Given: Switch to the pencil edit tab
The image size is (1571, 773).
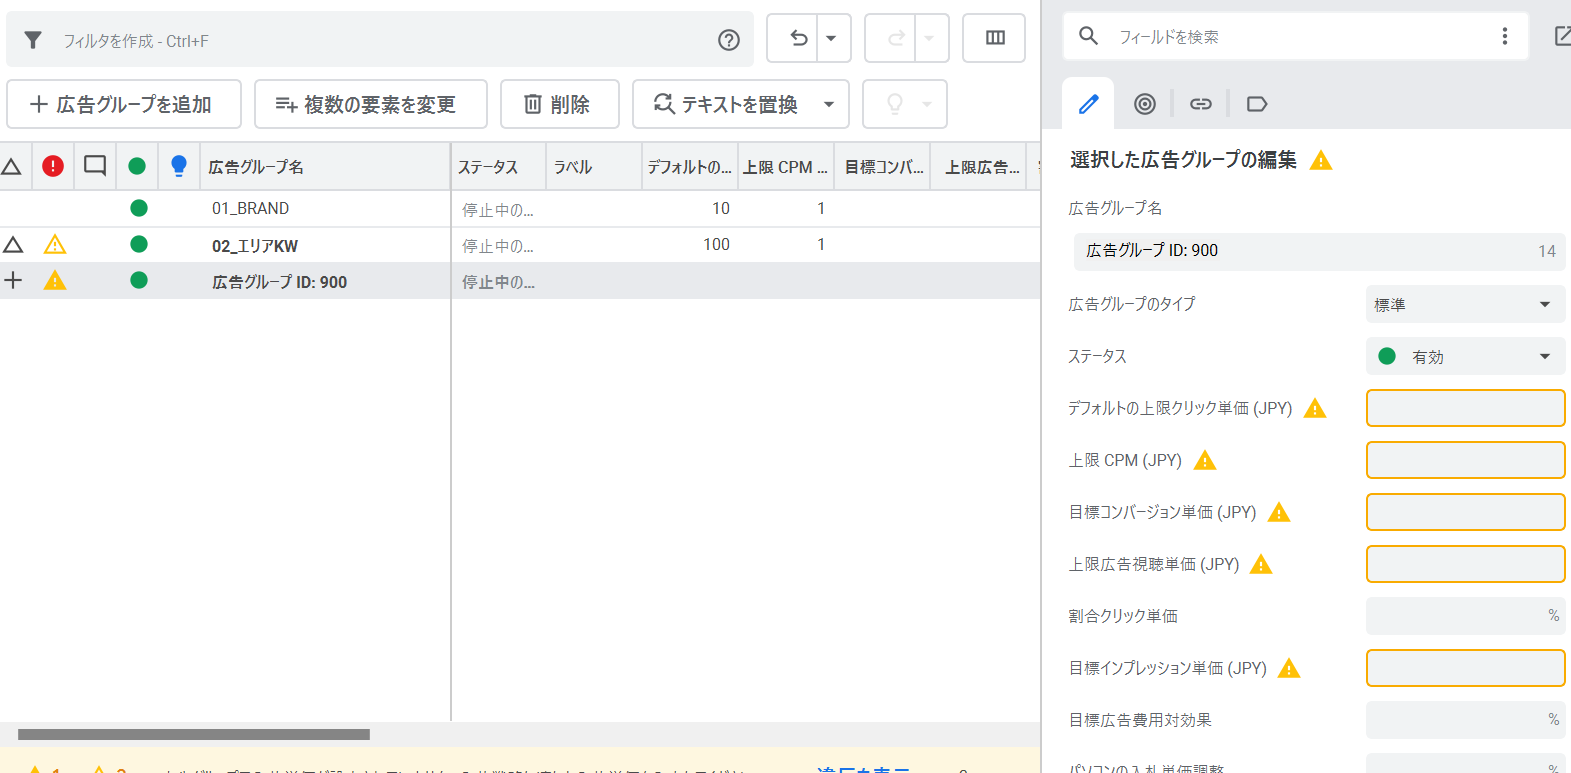Looking at the screenshot, I should [x=1088, y=103].
